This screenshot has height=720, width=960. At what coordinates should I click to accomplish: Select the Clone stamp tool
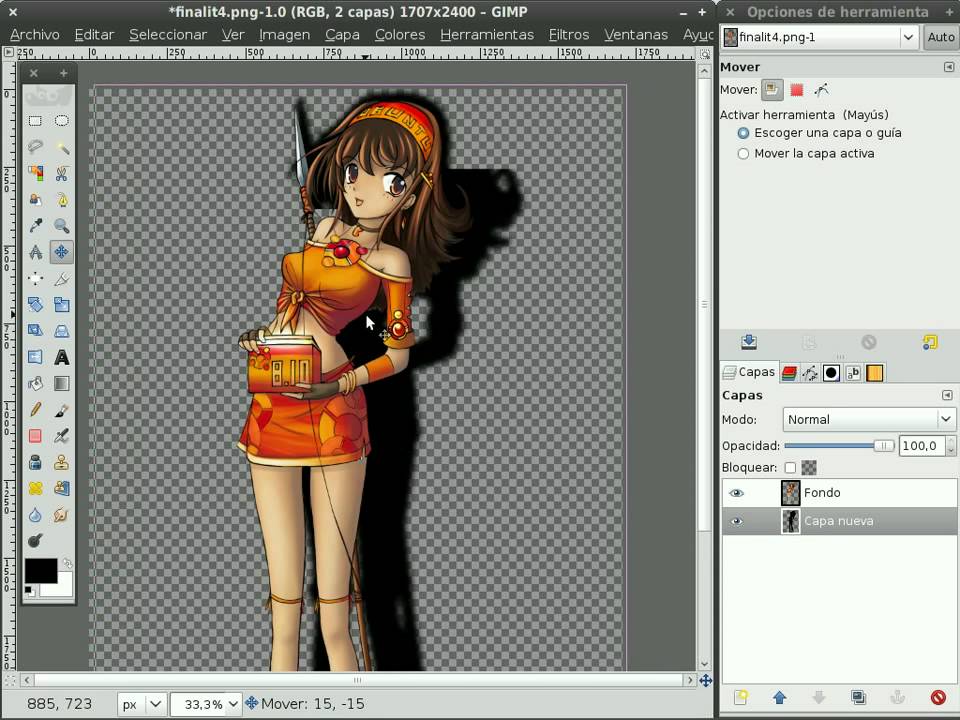click(61, 462)
